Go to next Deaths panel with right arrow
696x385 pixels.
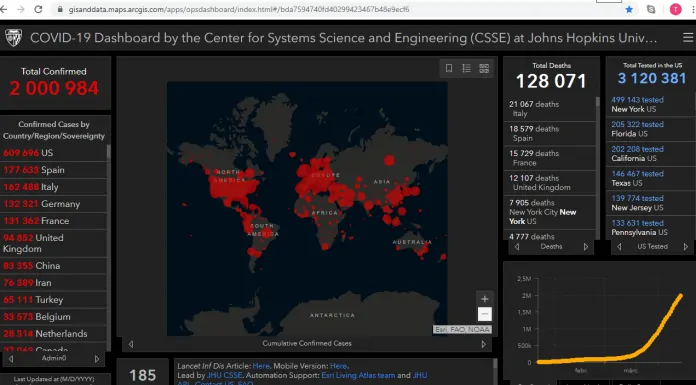pos(586,246)
